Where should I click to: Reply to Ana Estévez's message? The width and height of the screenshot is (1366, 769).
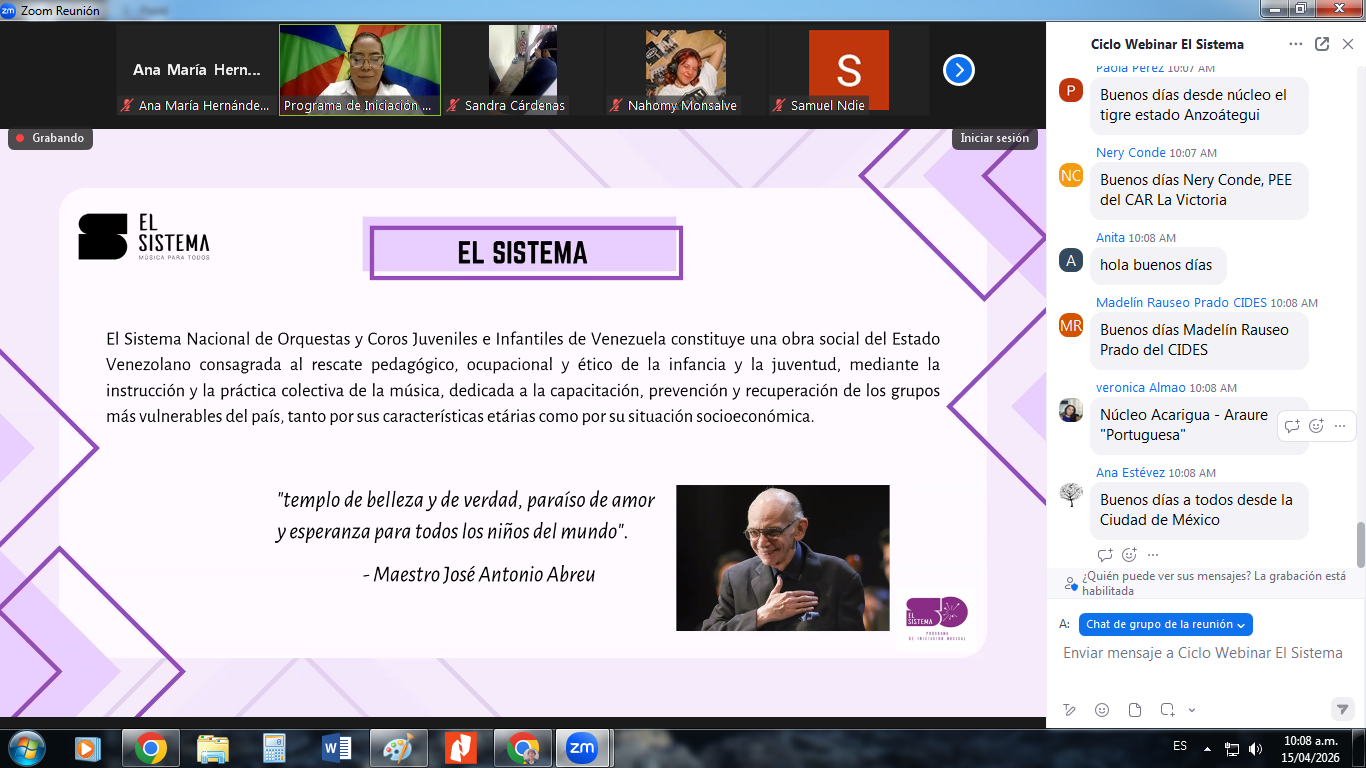pyautogui.click(x=1105, y=554)
